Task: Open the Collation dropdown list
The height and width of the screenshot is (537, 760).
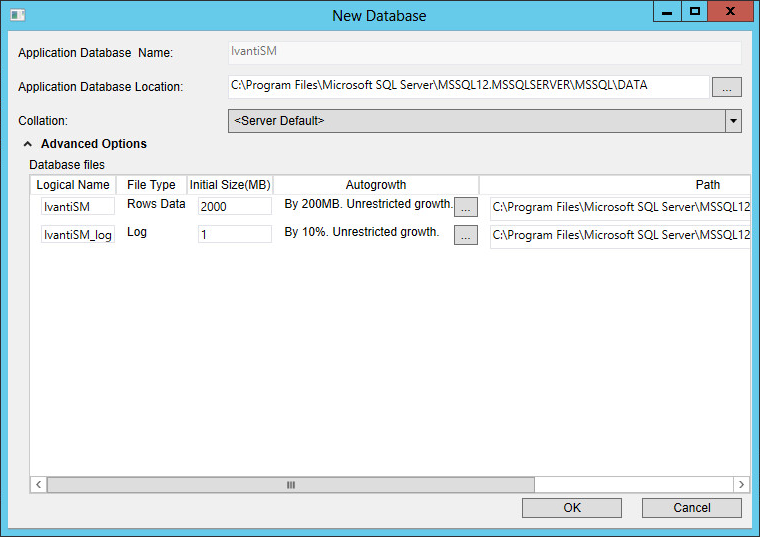Action: [x=733, y=121]
